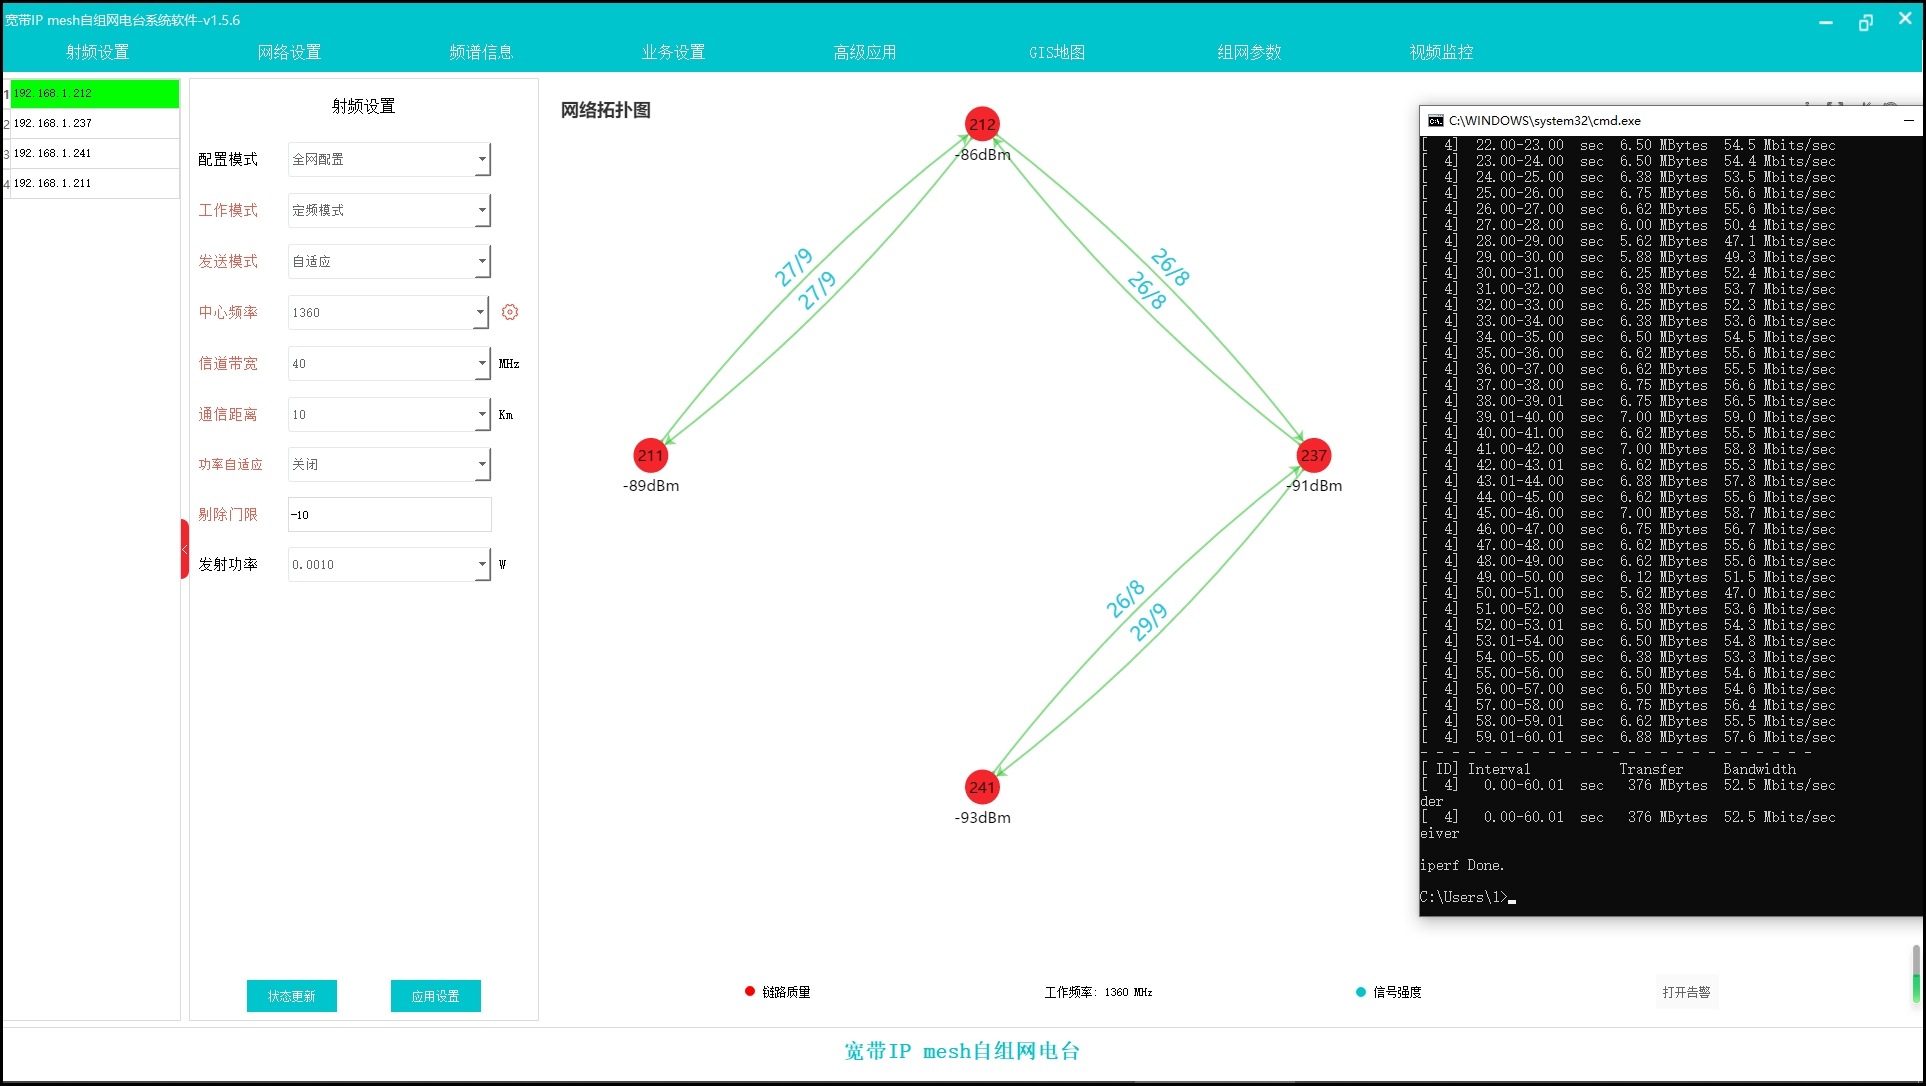Click 状态更新 button
The width and height of the screenshot is (1926, 1086).
point(292,996)
